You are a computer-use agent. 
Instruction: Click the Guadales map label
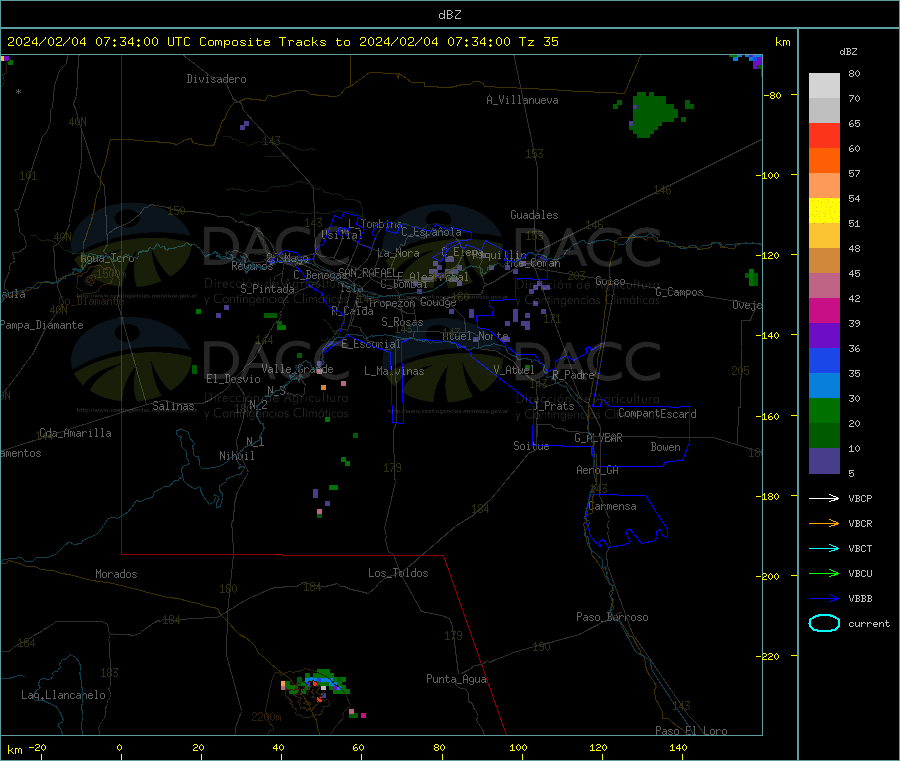(x=534, y=215)
